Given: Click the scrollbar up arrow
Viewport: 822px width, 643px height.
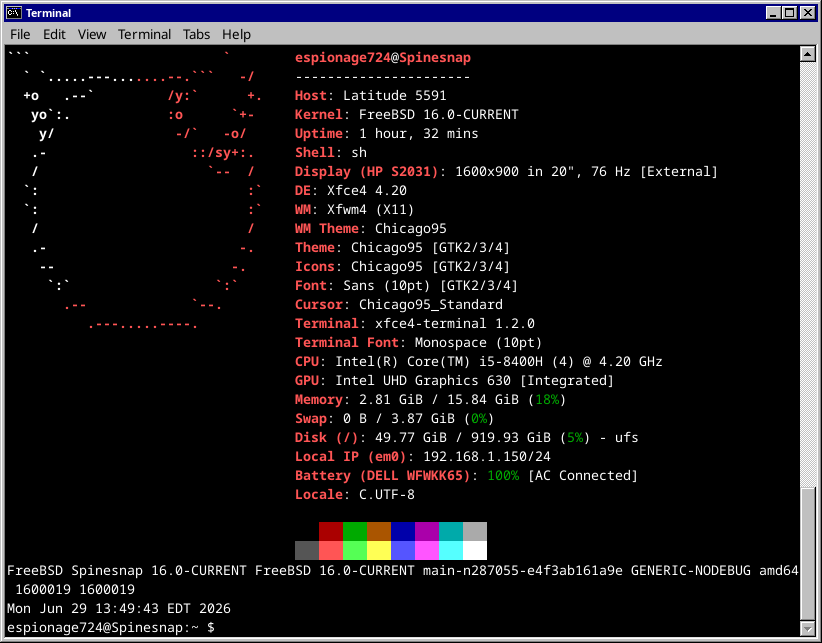Looking at the screenshot, I should 807,54.
